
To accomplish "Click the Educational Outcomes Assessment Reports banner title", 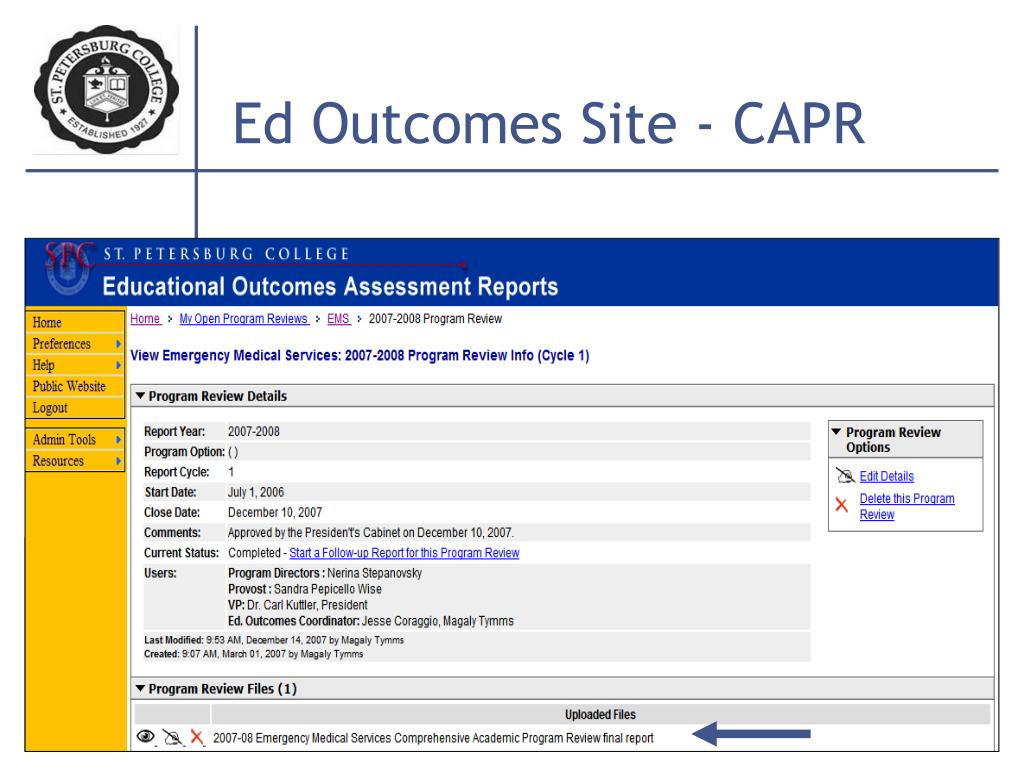I will 330,287.
